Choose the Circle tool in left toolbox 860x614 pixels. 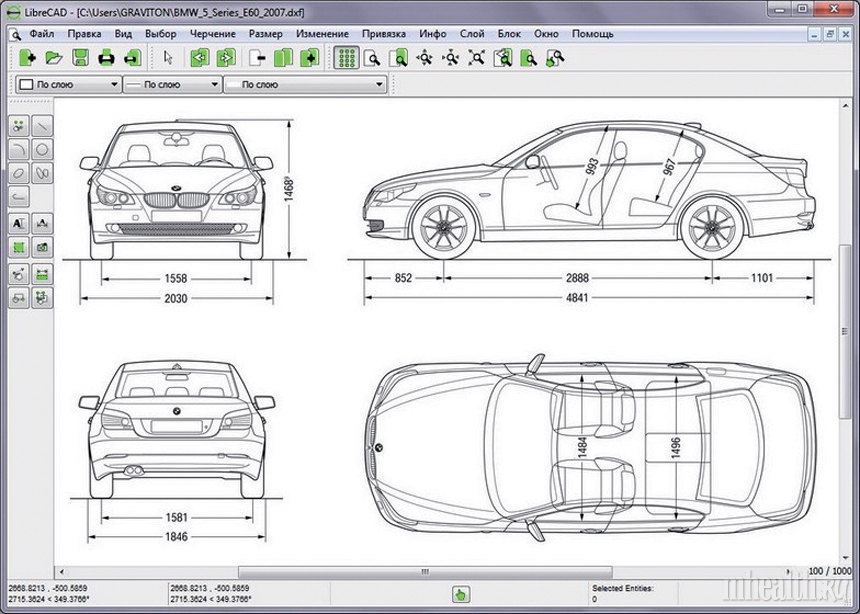click(x=43, y=150)
